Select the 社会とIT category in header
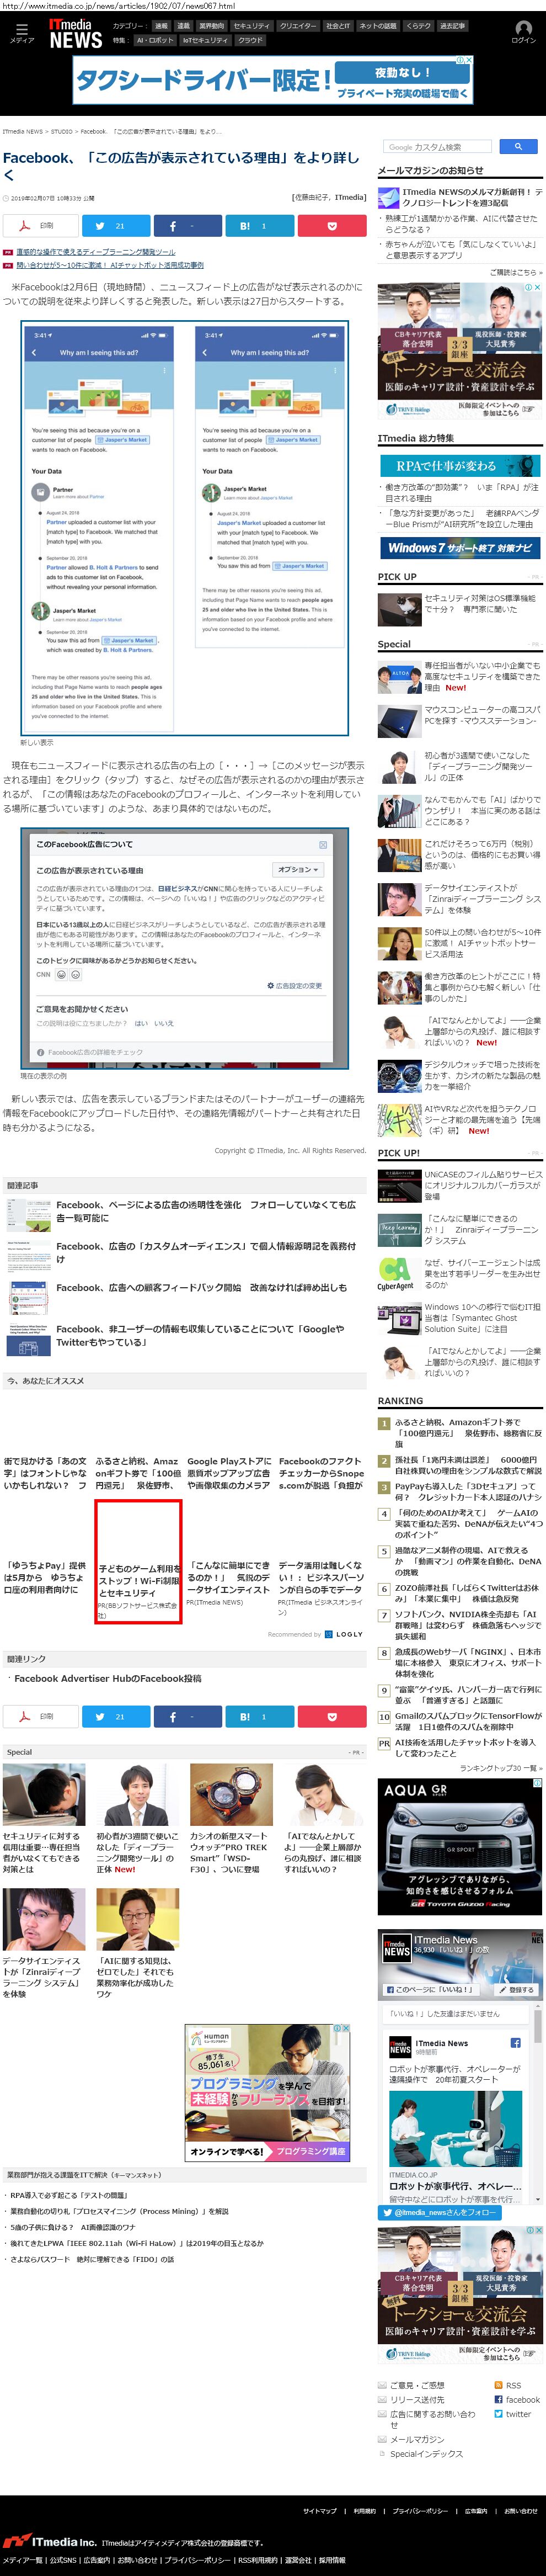This screenshot has width=546, height=2576. pyautogui.click(x=338, y=26)
